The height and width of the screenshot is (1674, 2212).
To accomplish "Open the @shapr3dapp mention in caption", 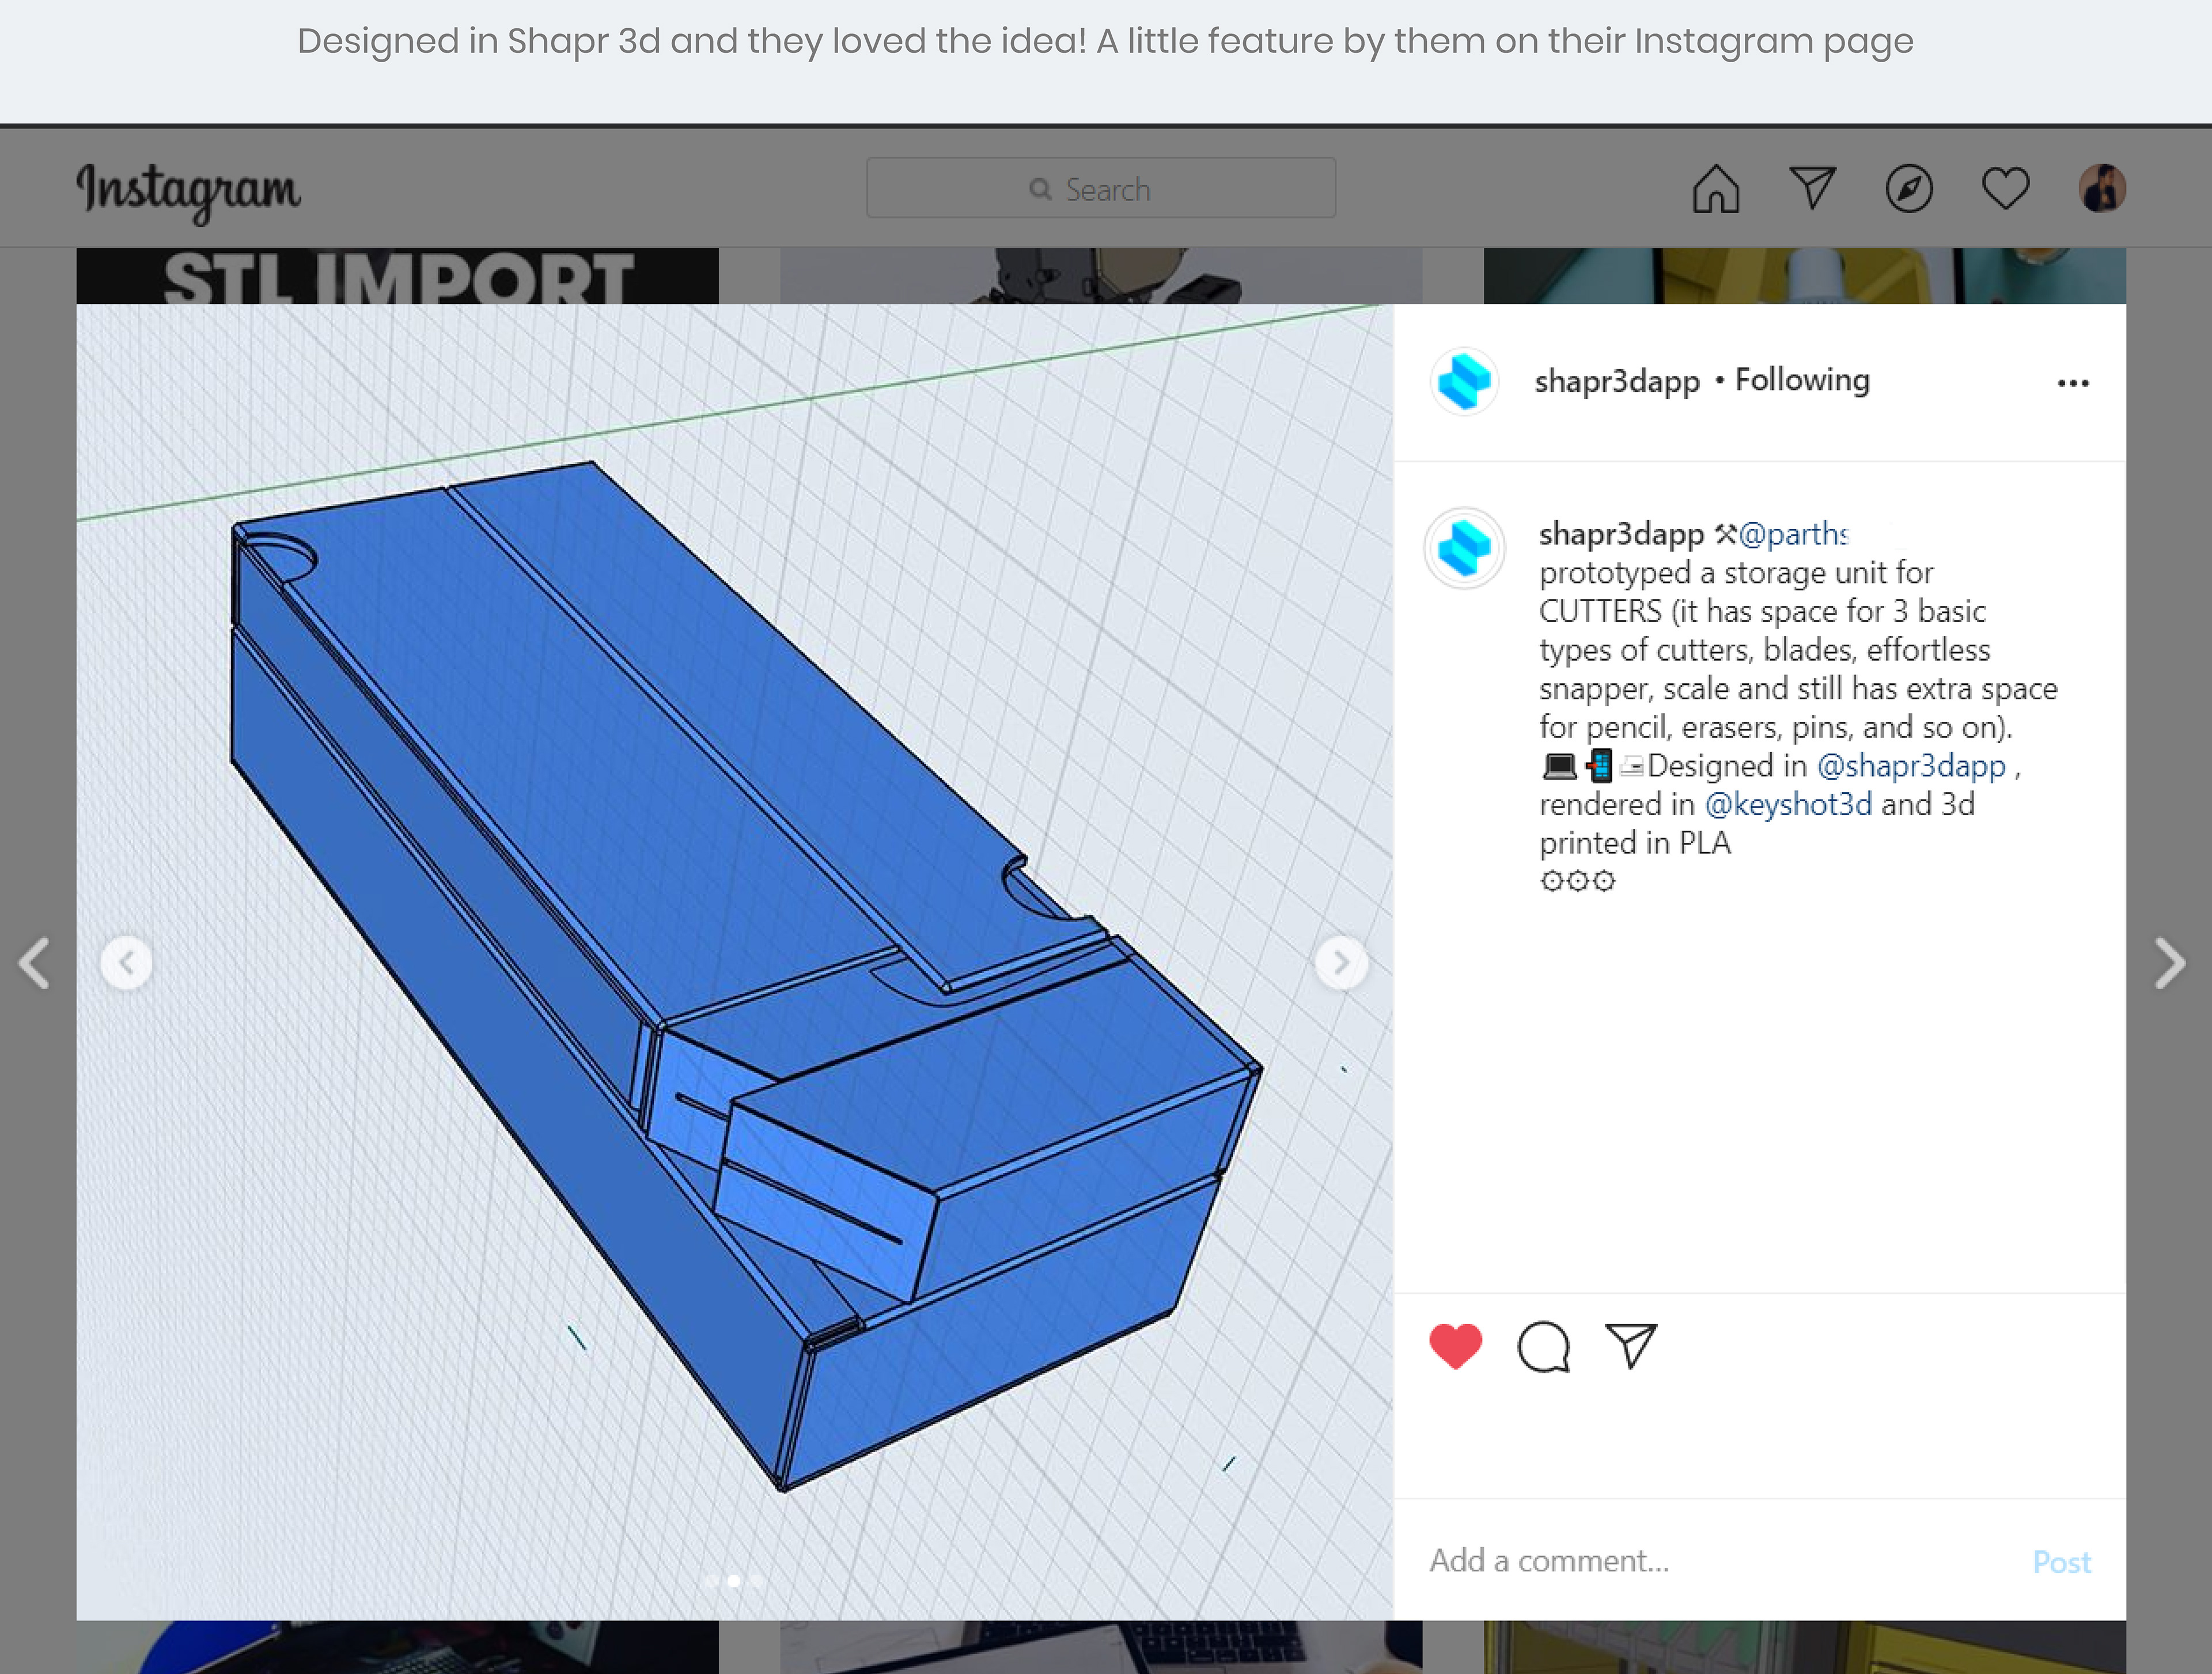I will pyautogui.click(x=1911, y=766).
